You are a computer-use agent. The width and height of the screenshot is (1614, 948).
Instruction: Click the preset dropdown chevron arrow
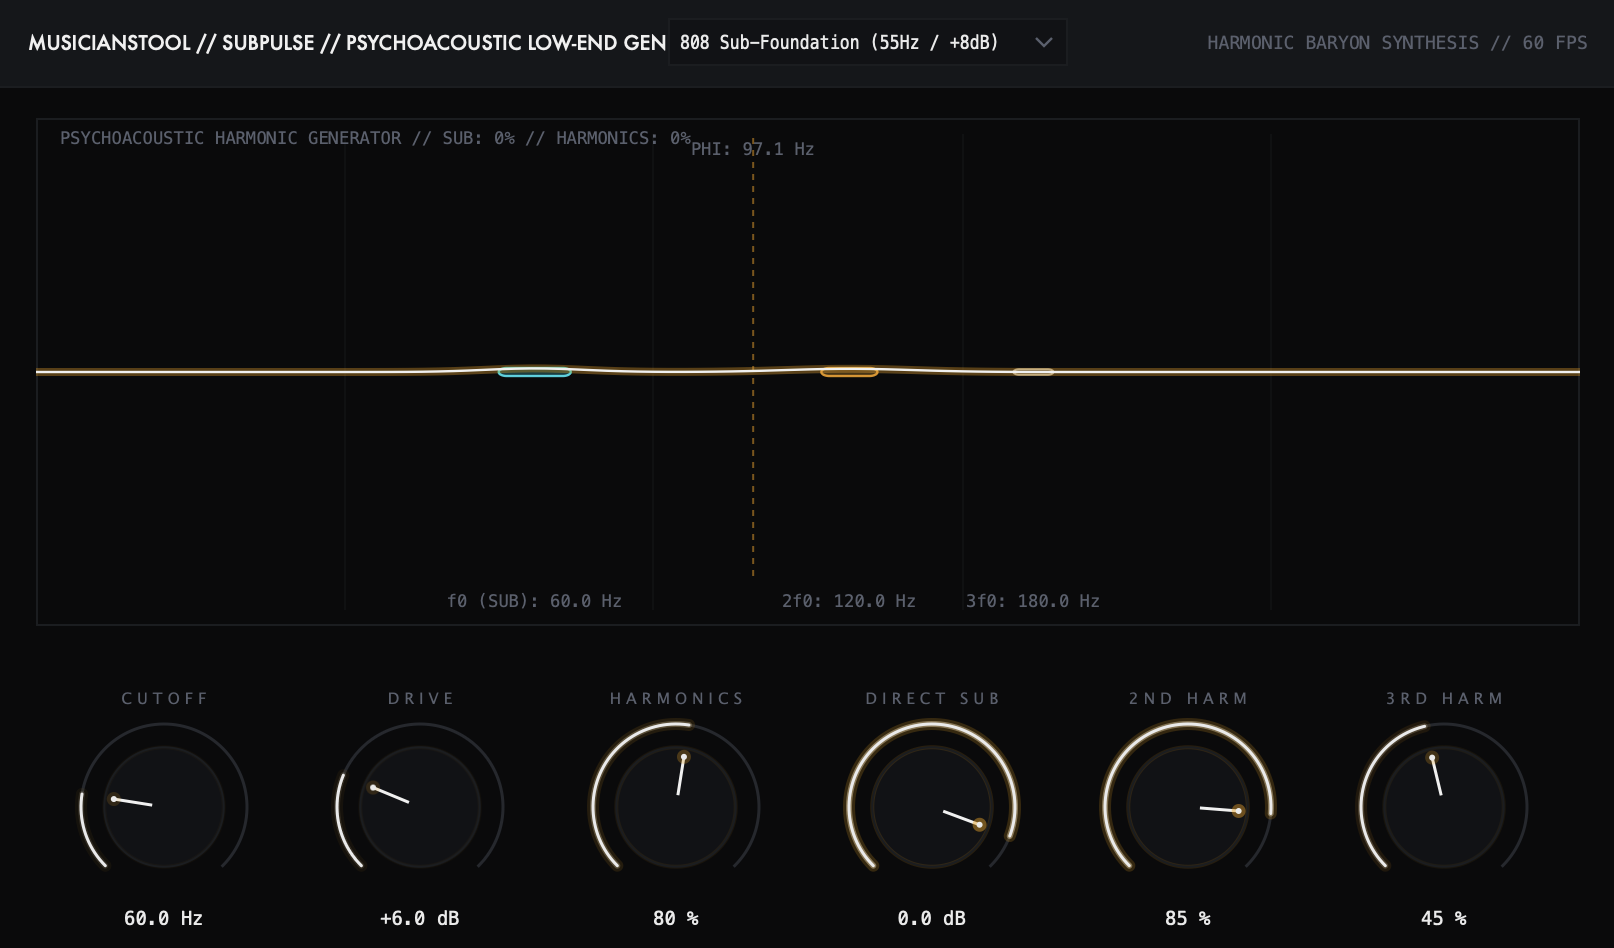pos(1043,43)
